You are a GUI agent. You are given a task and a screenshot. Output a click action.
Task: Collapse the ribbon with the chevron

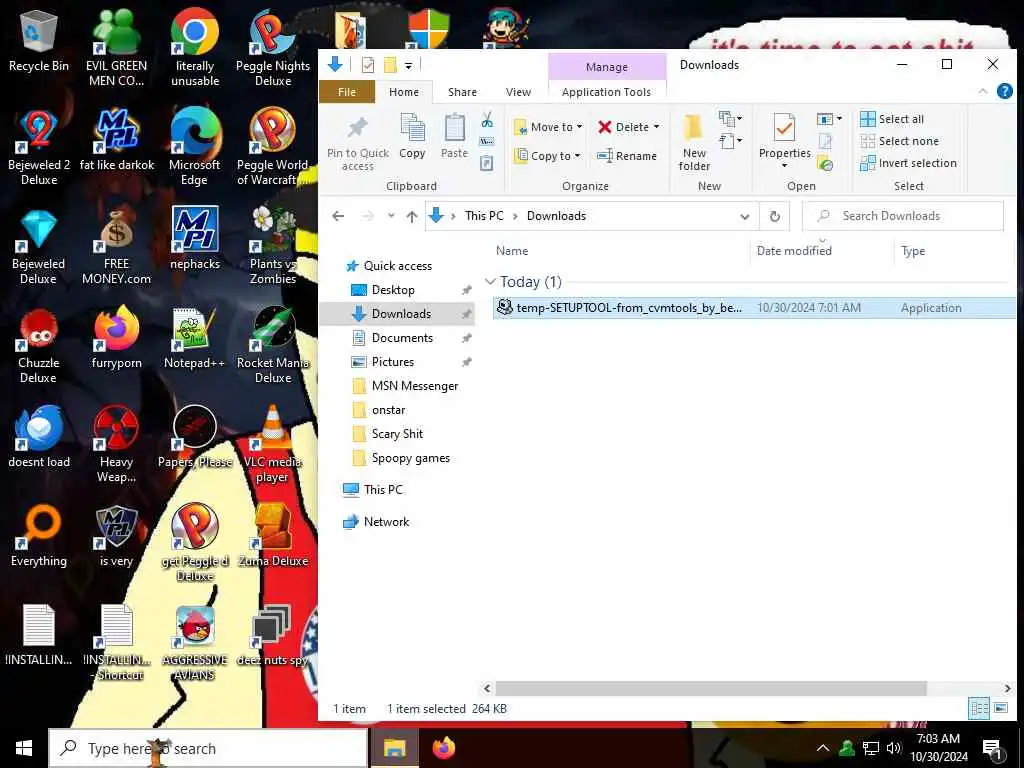tap(982, 91)
